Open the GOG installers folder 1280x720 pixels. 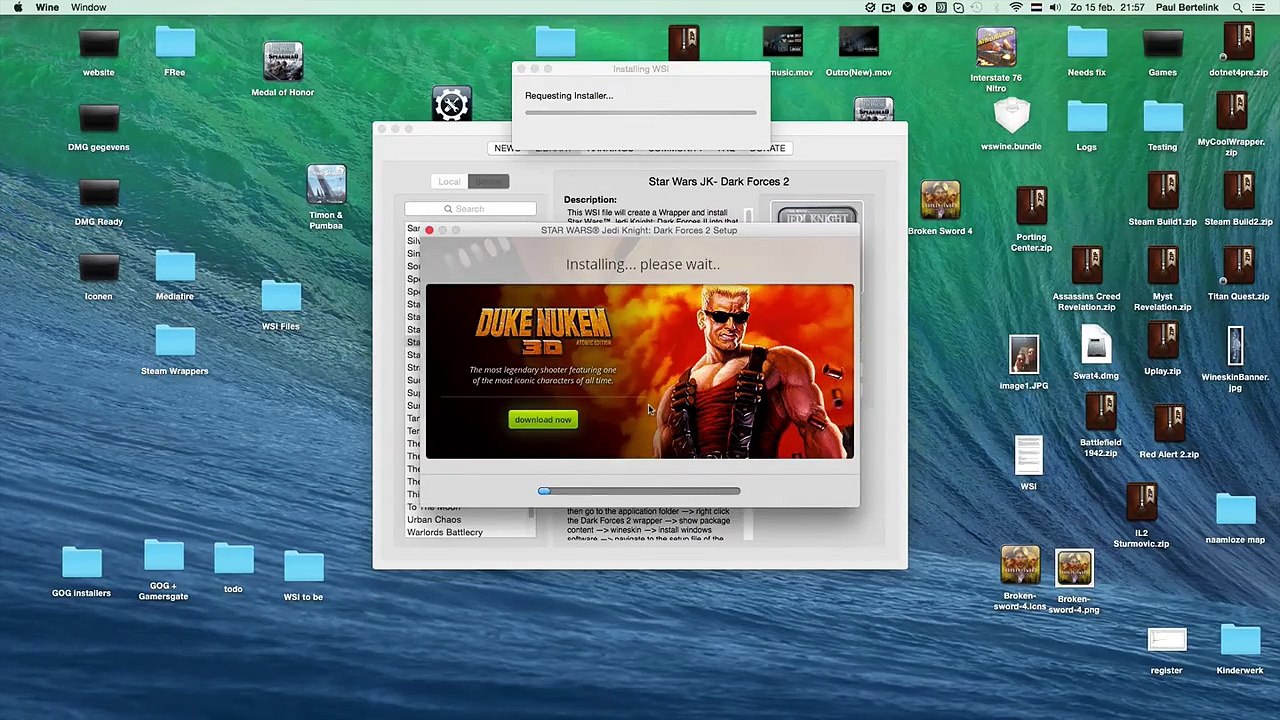pyautogui.click(x=82, y=565)
